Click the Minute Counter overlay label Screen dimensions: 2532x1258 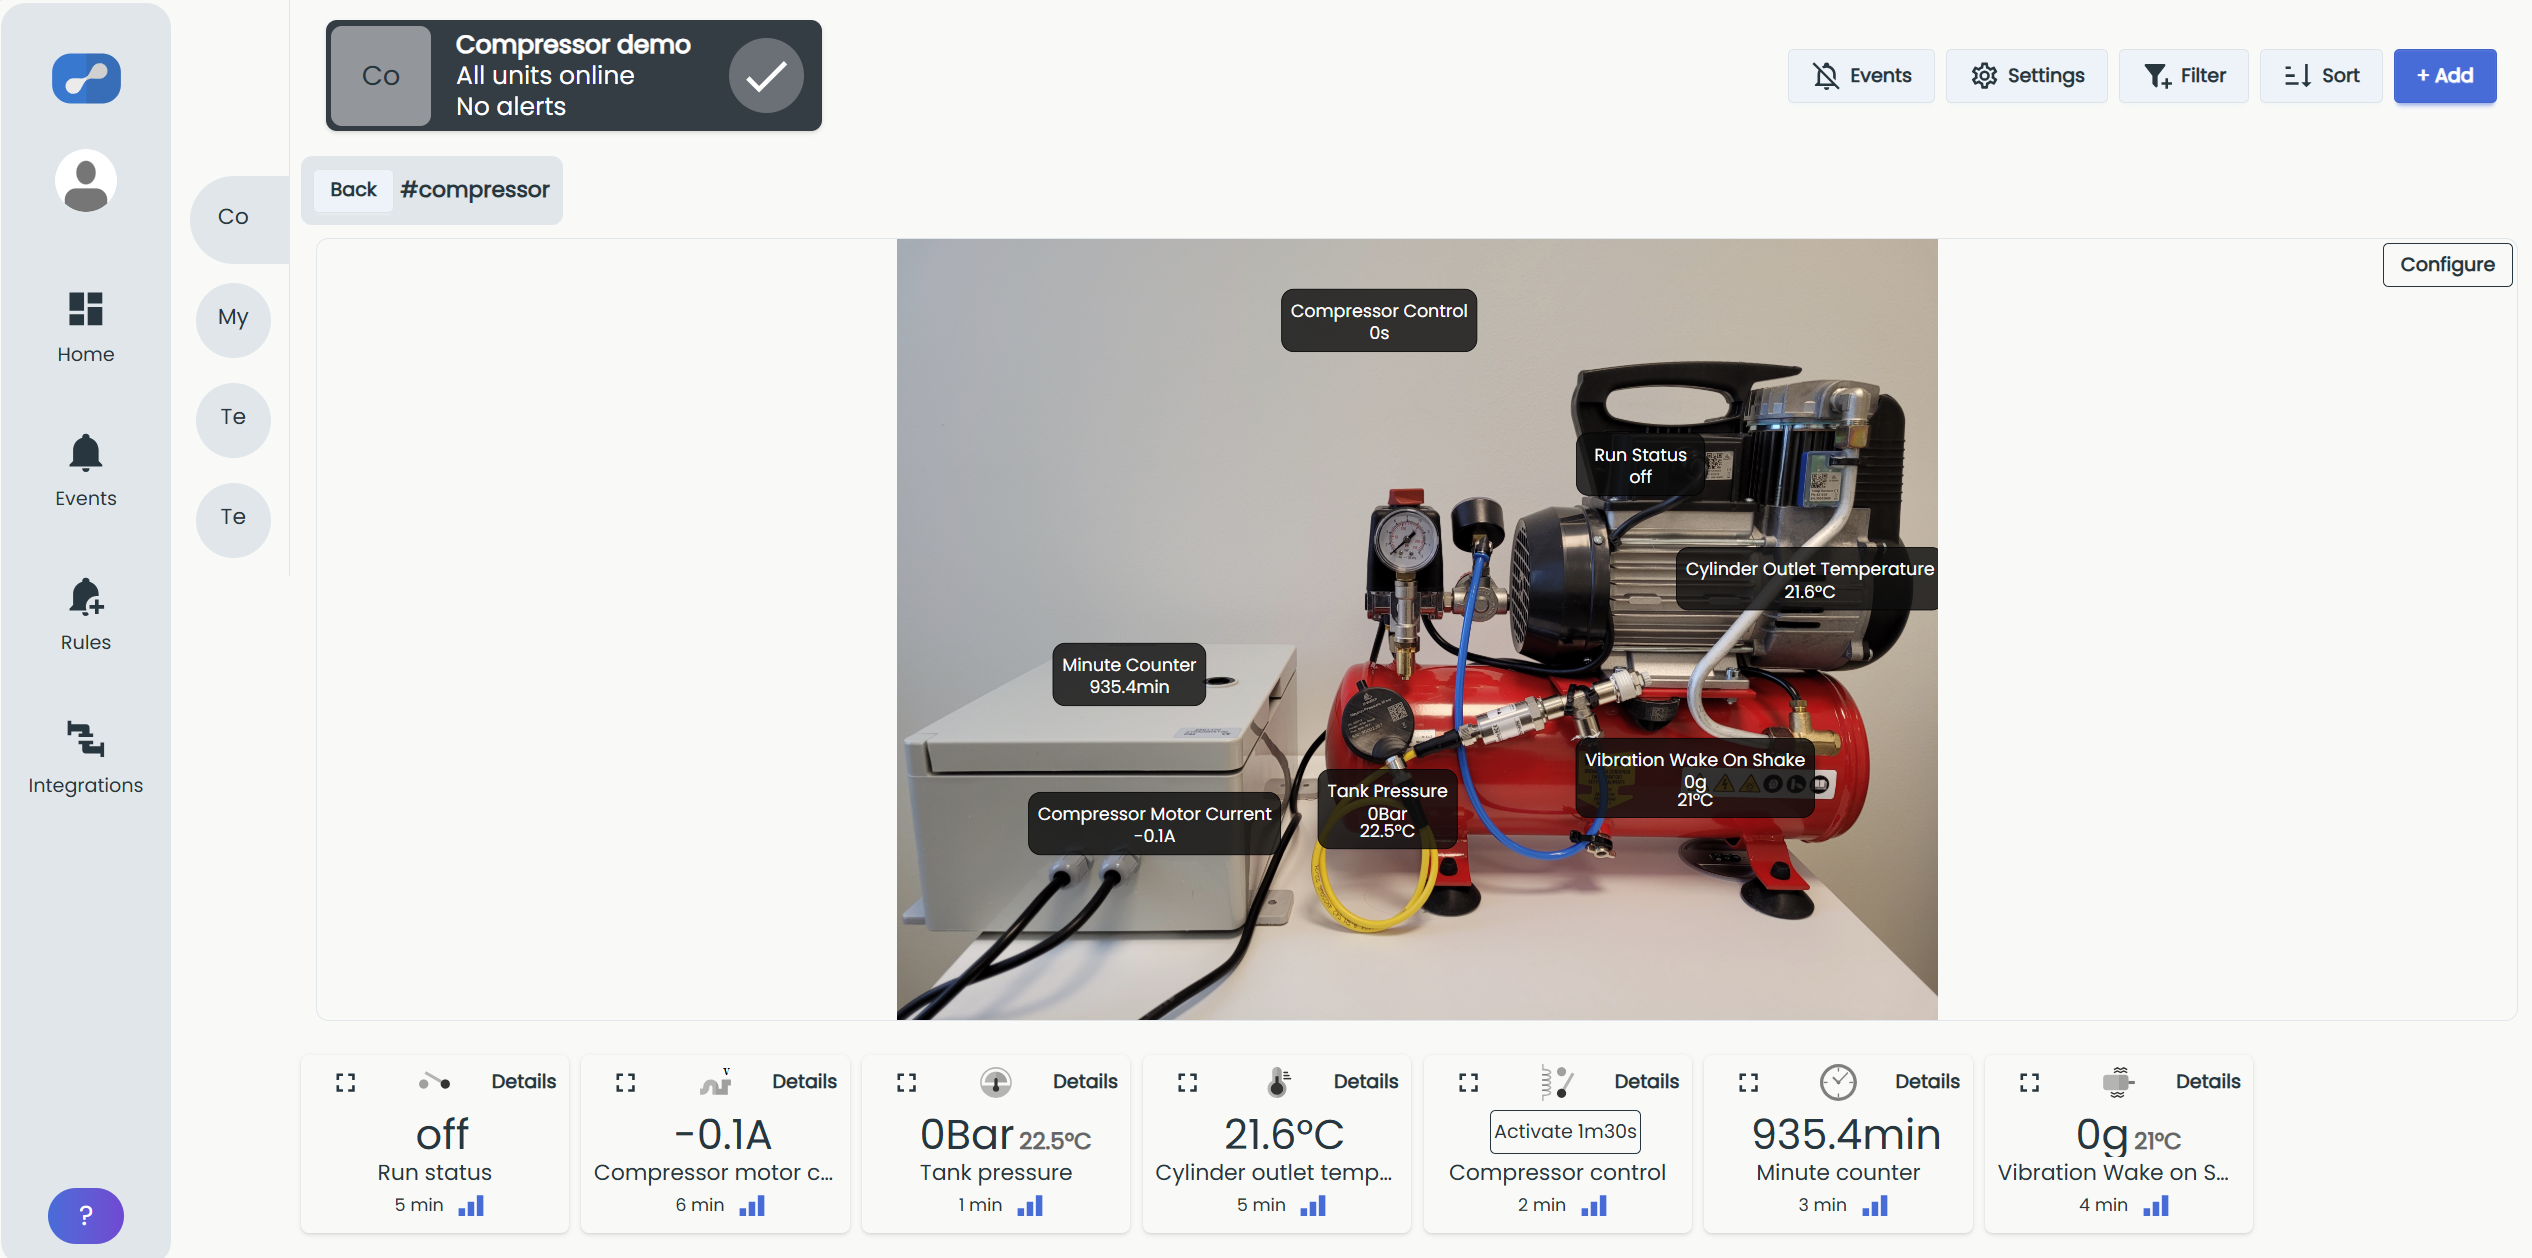pos(1129,675)
